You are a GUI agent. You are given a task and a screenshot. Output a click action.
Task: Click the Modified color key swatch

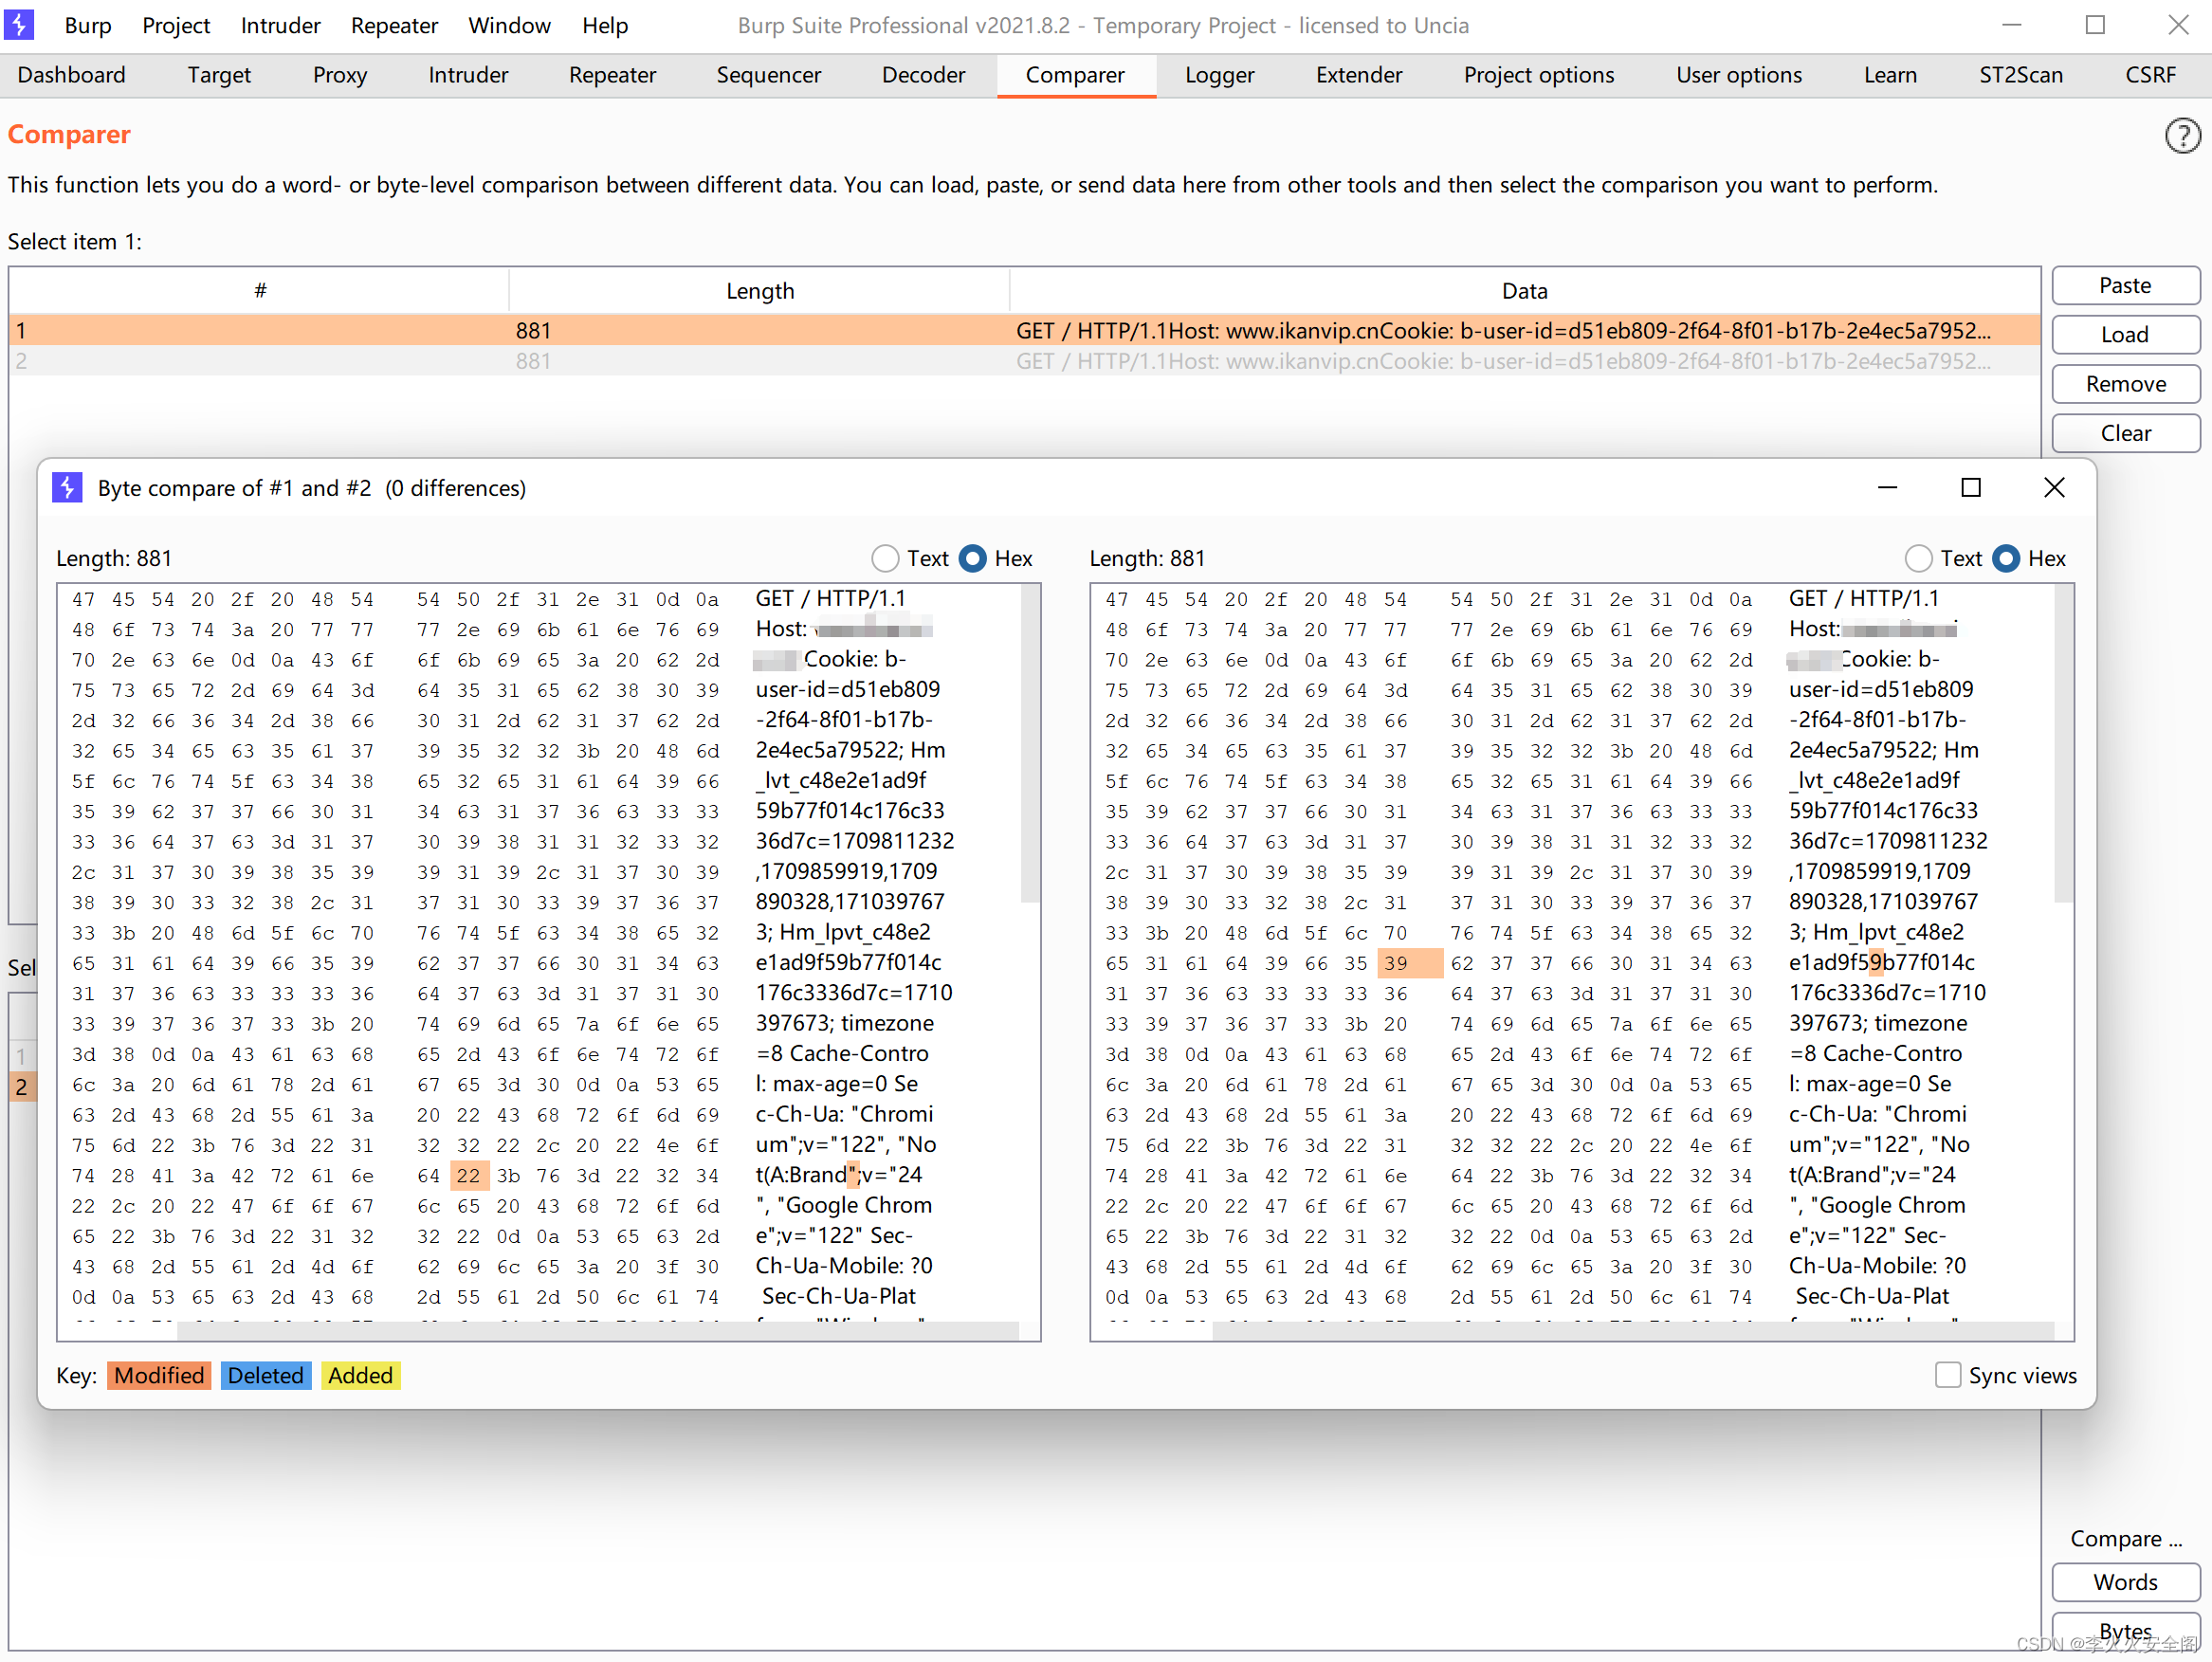(x=159, y=1375)
